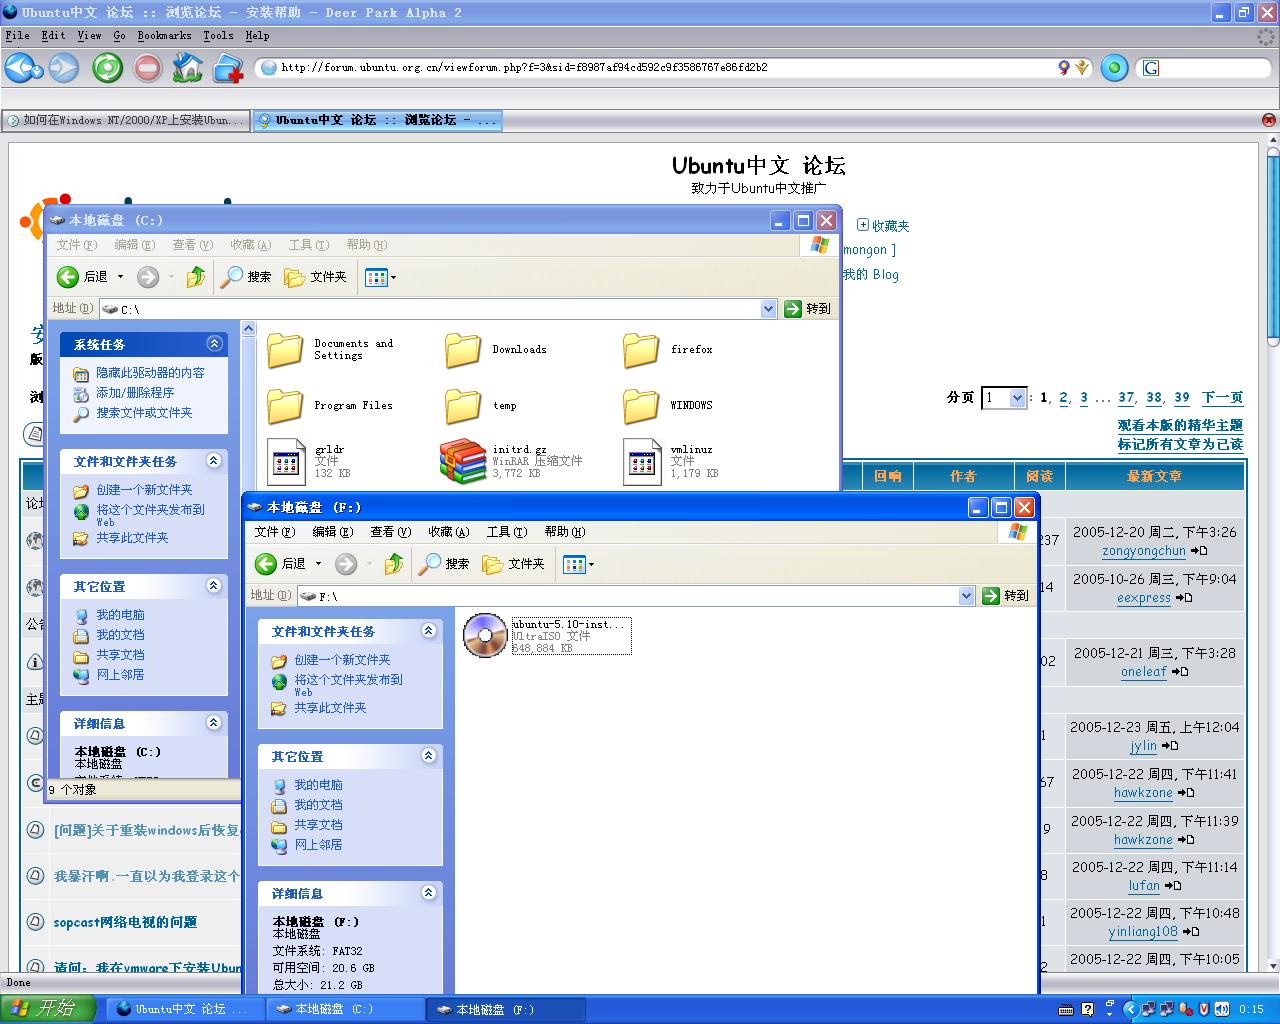The width and height of the screenshot is (1280, 1024).
Task: Click 创建一个新文件夹 in F: window
Action: (x=342, y=660)
